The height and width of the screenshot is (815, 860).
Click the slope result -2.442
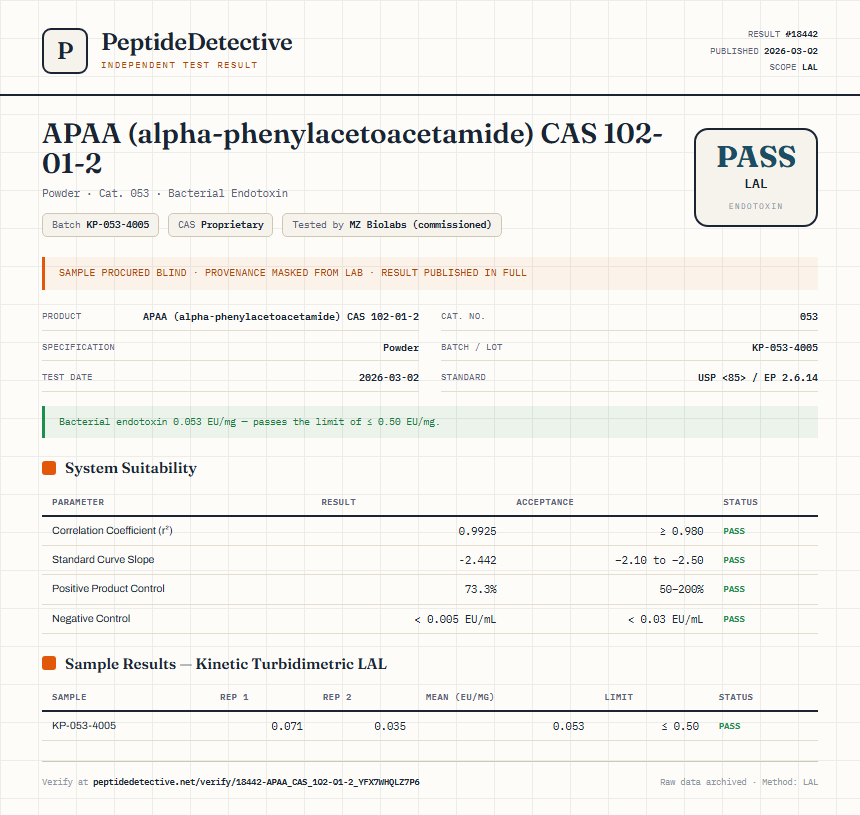click(478, 560)
